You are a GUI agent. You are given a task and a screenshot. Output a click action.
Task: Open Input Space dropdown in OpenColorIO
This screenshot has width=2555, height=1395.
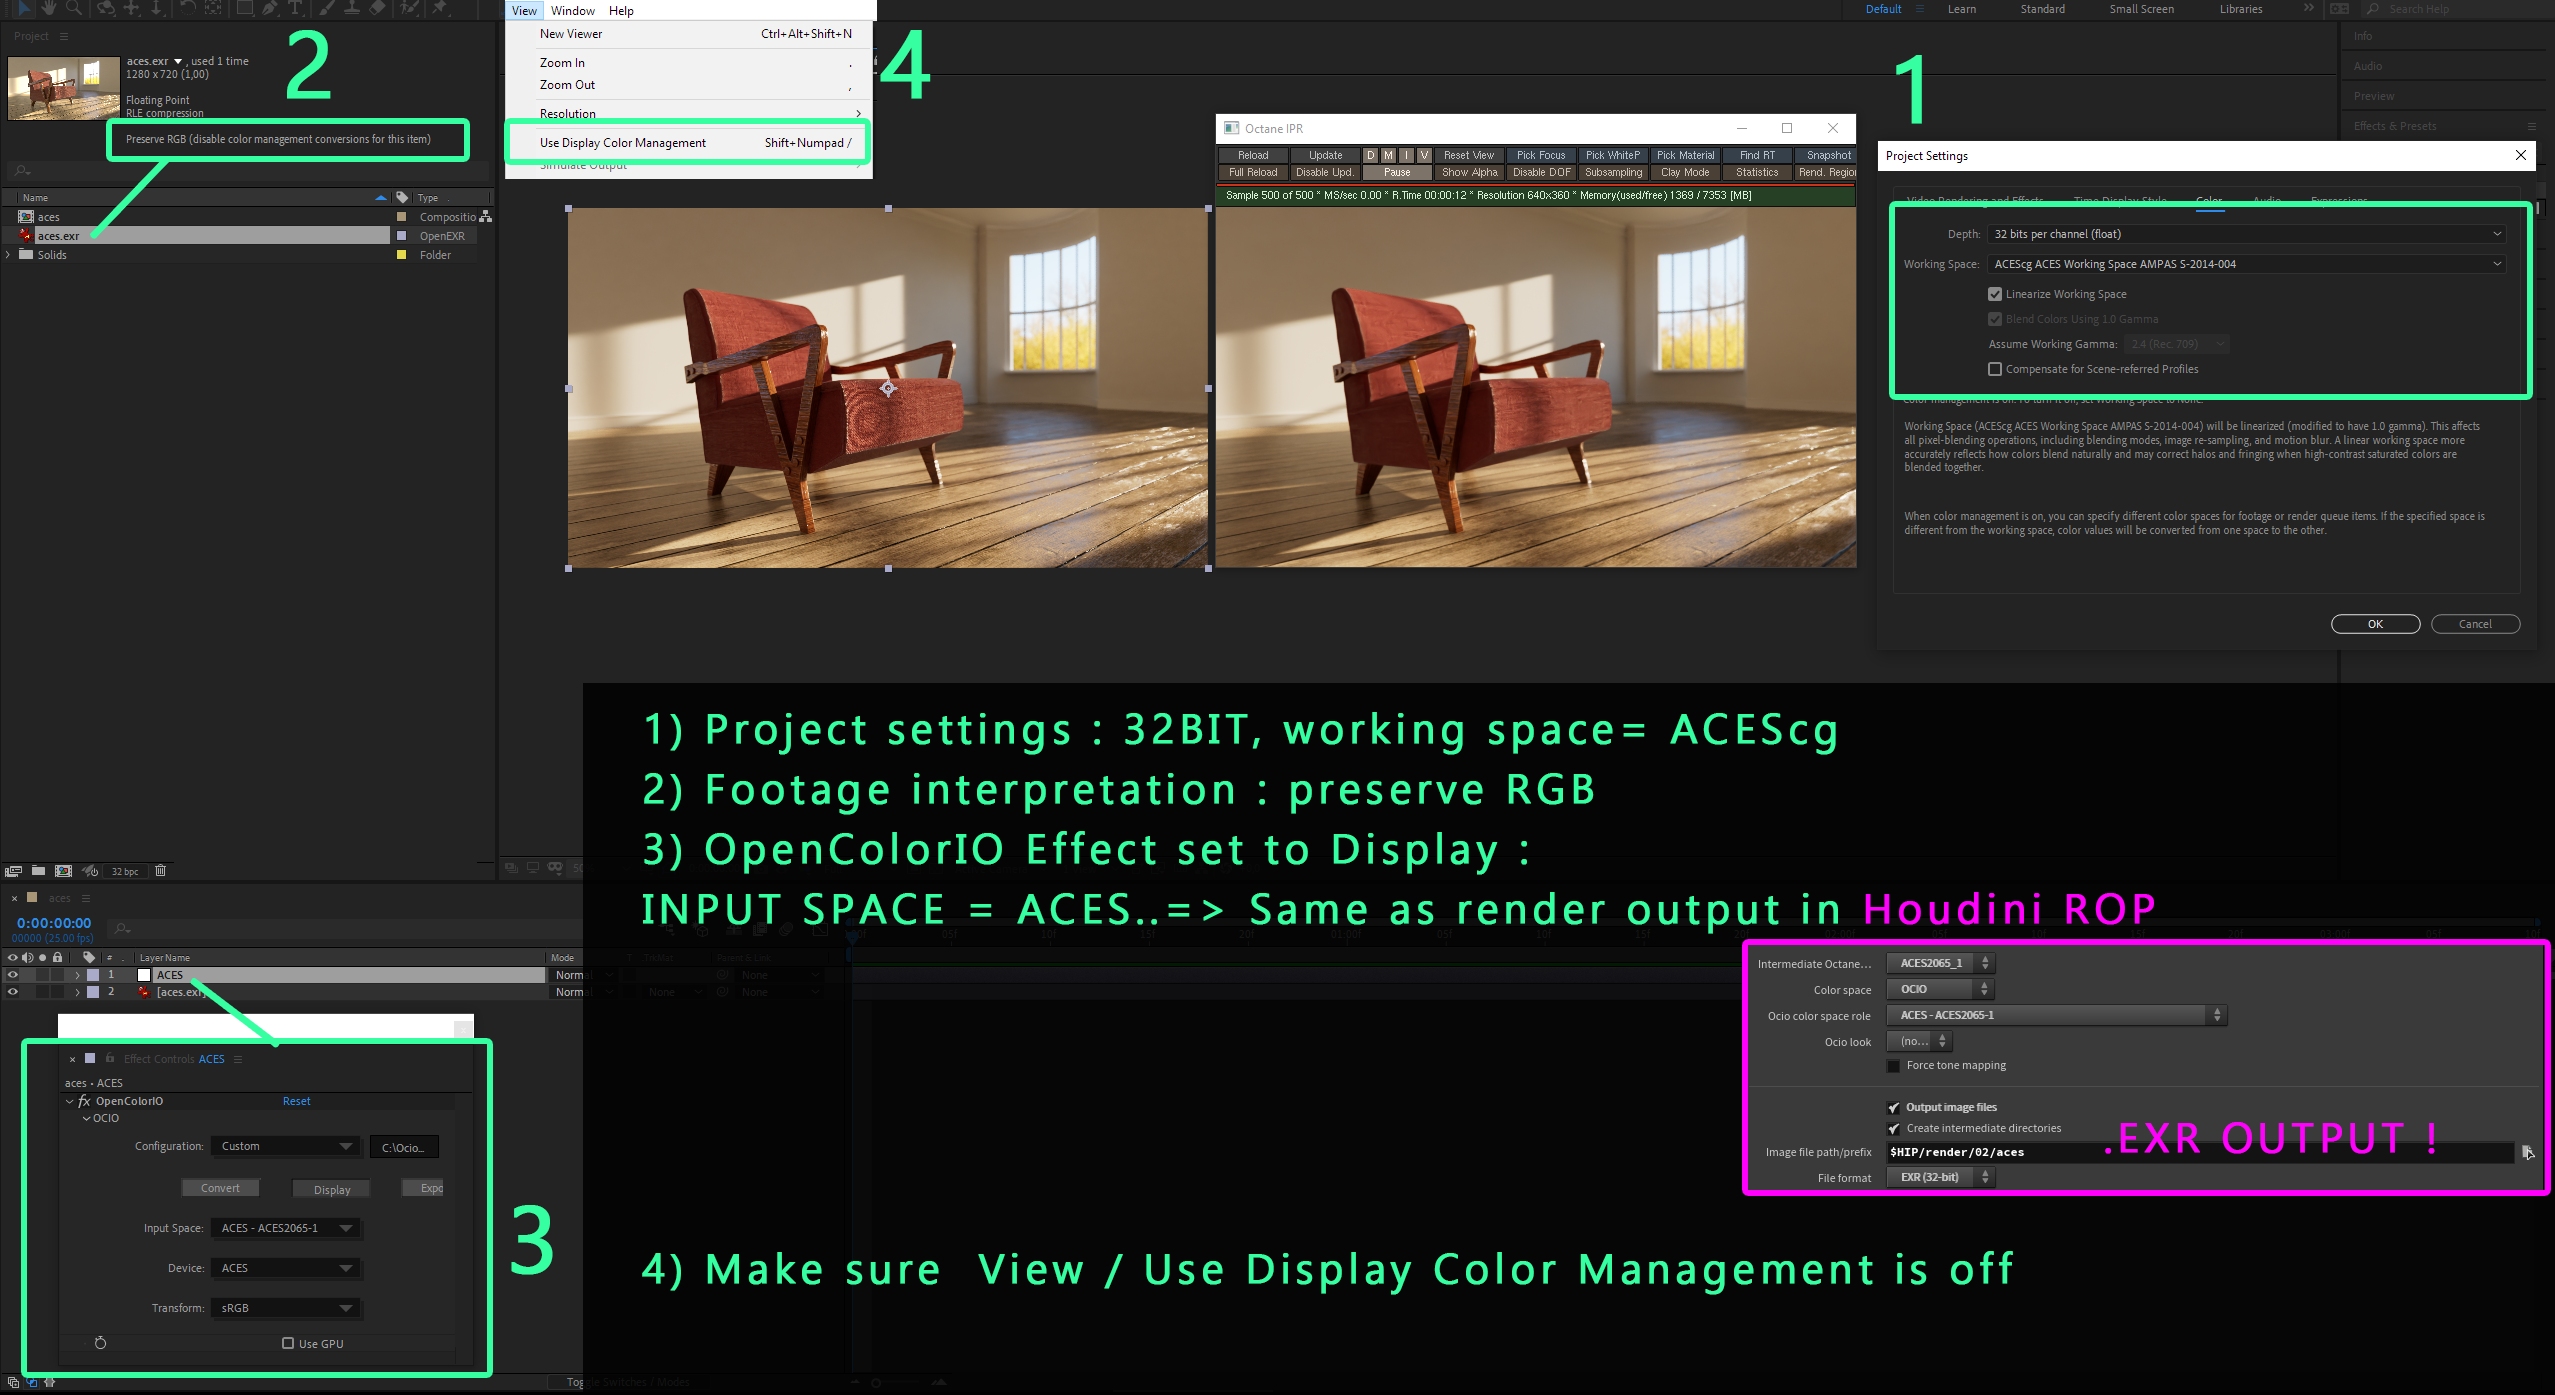(286, 1228)
